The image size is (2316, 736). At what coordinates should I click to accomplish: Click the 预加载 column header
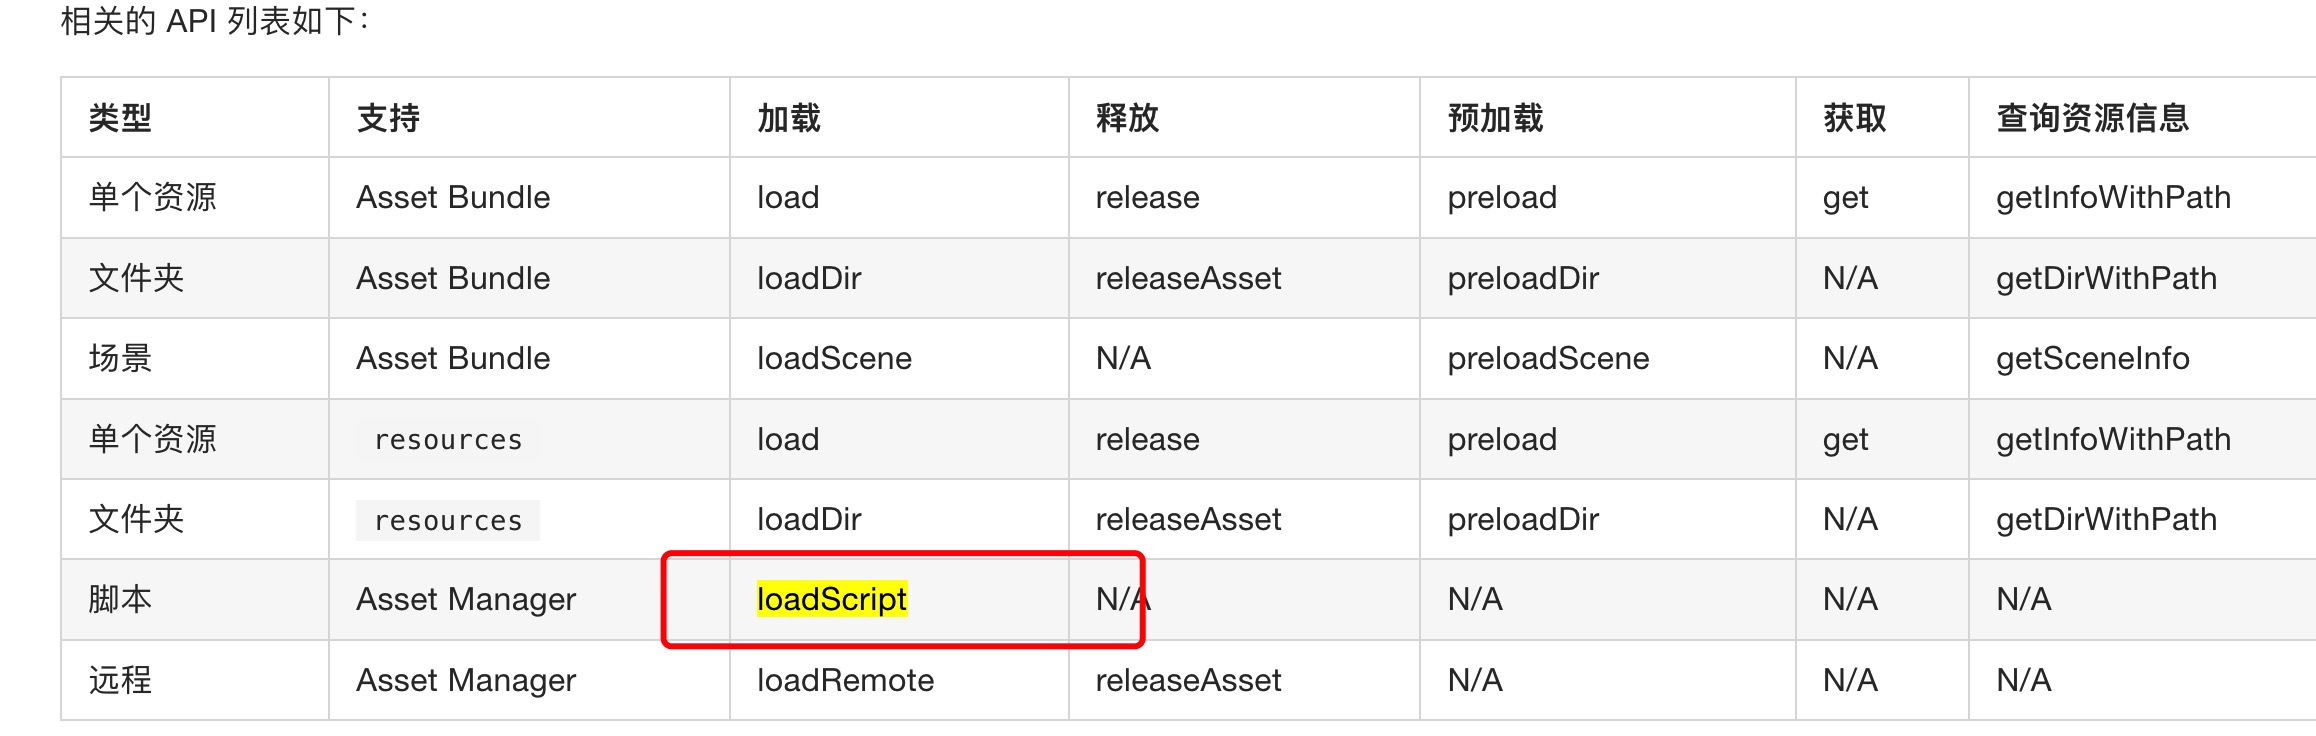click(x=1495, y=118)
